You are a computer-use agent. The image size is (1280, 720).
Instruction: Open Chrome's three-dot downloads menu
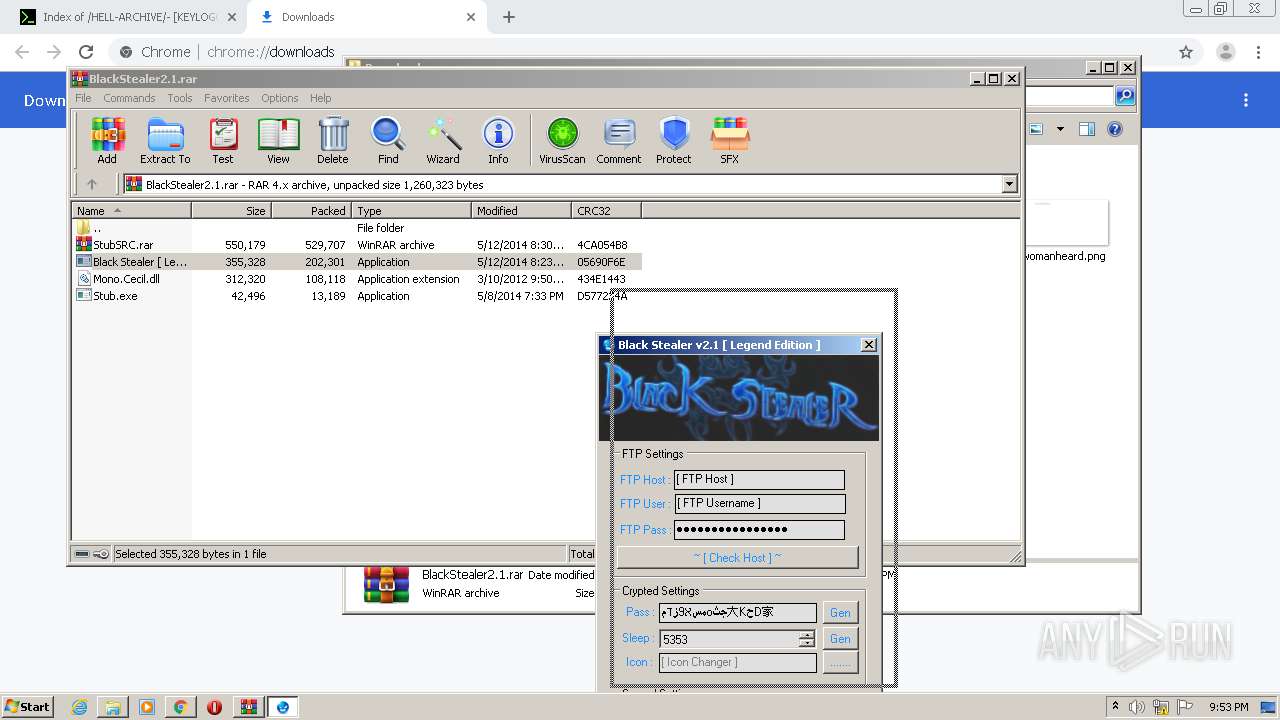(x=1246, y=100)
